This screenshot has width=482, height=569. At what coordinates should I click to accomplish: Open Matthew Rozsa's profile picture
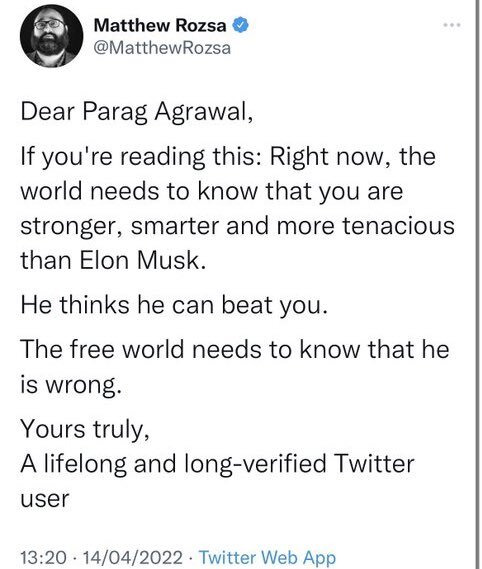pos(51,36)
